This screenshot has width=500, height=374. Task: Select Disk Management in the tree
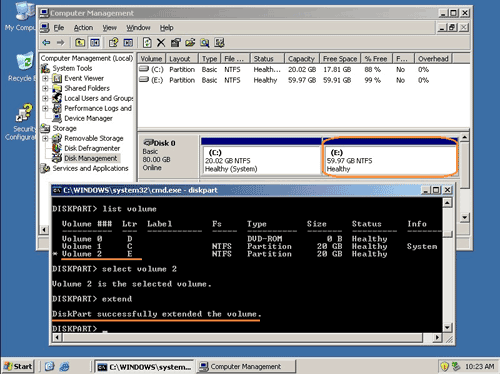(91, 158)
